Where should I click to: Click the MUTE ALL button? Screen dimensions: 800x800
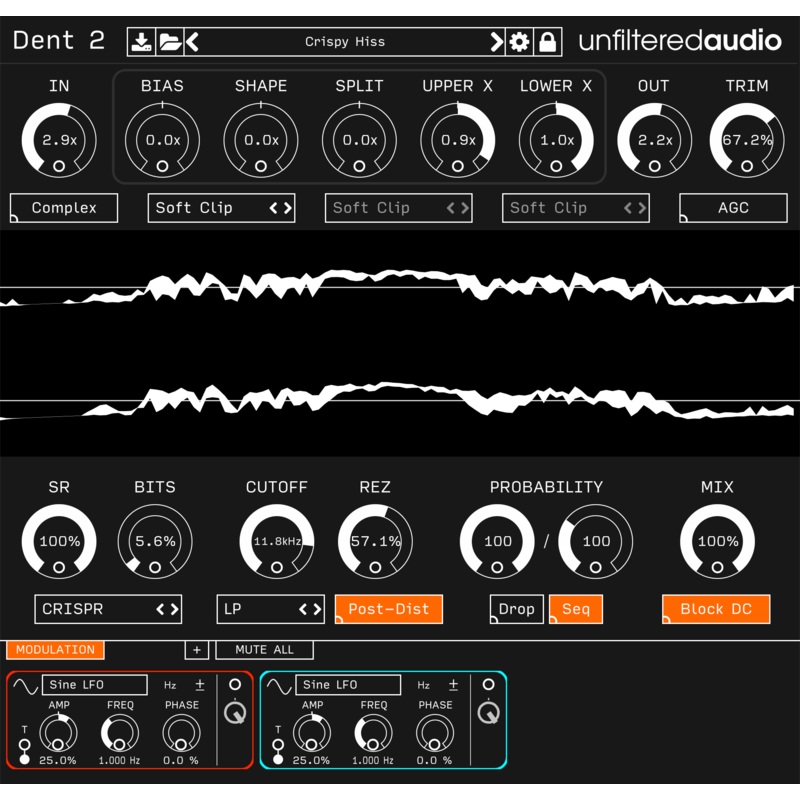tap(264, 649)
